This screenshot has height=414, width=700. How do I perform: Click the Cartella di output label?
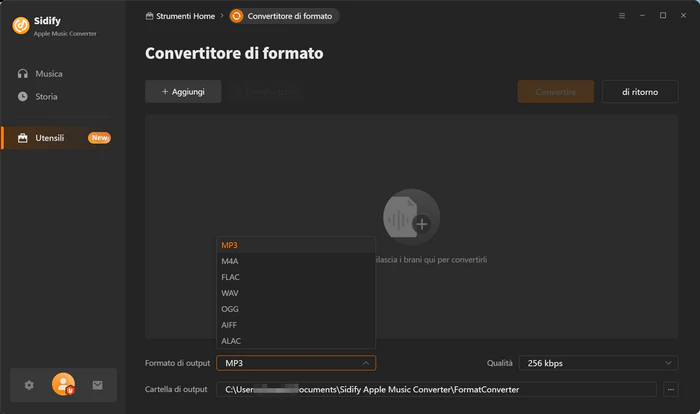pos(176,389)
